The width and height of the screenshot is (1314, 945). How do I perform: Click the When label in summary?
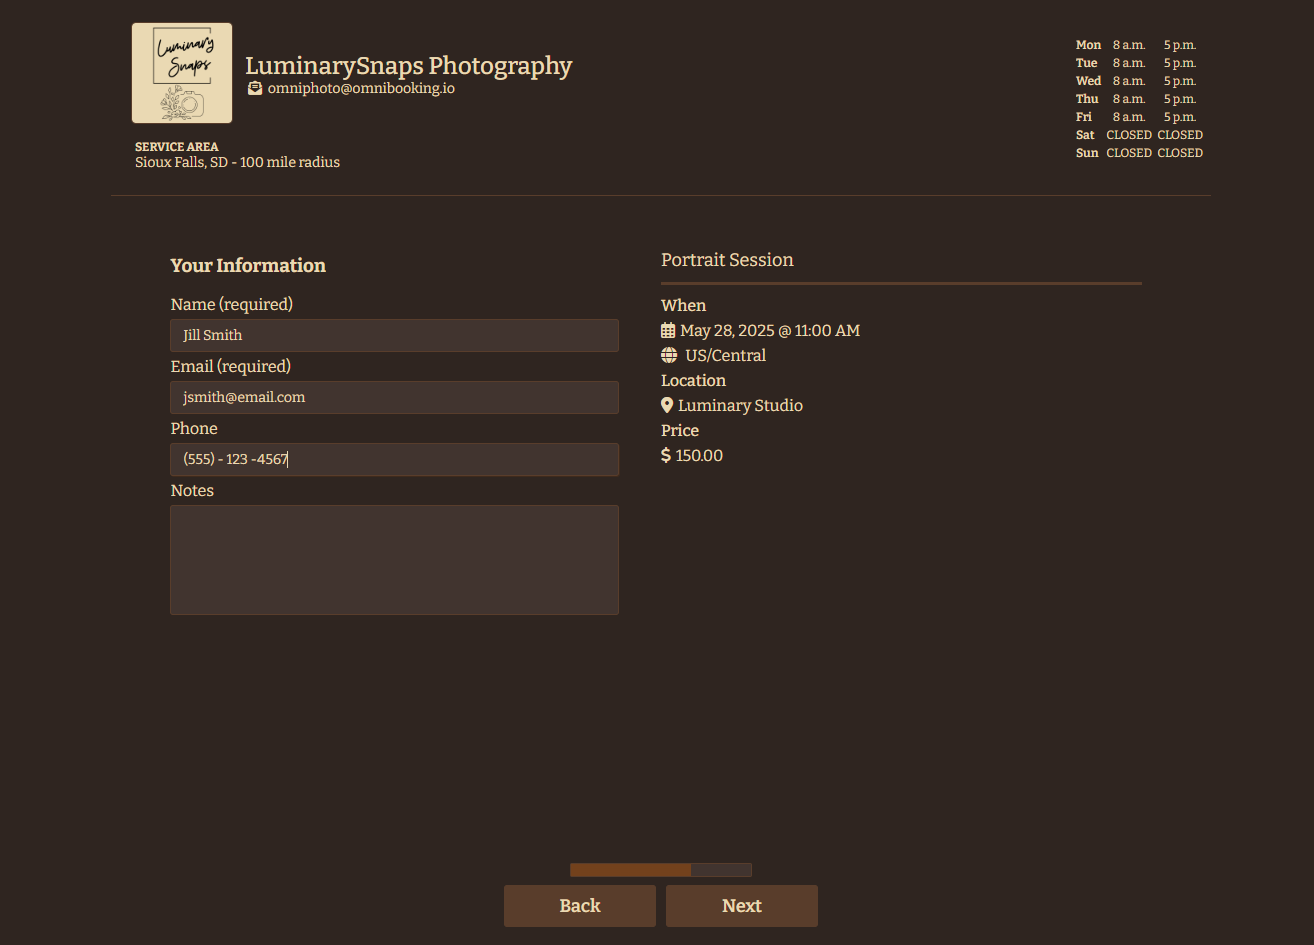[684, 305]
